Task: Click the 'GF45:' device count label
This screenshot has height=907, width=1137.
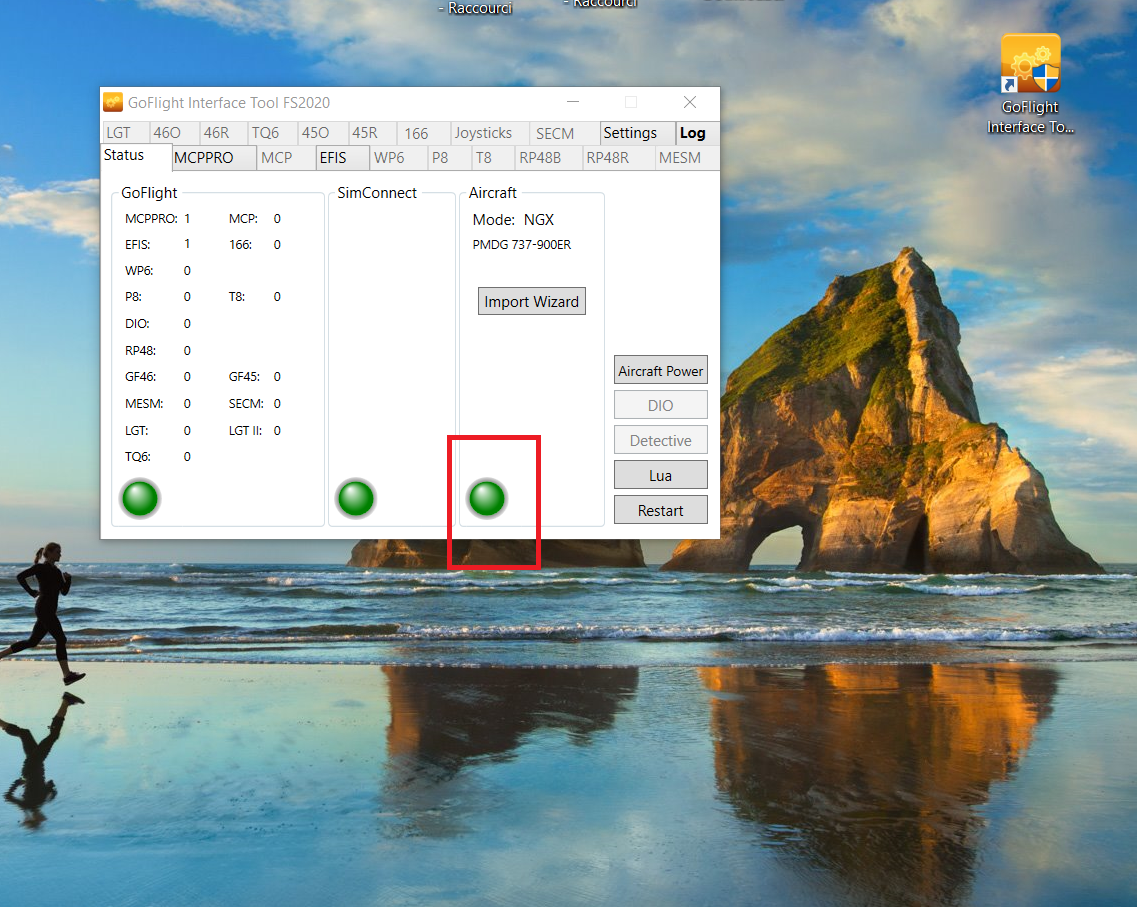Action: [x=244, y=377]
